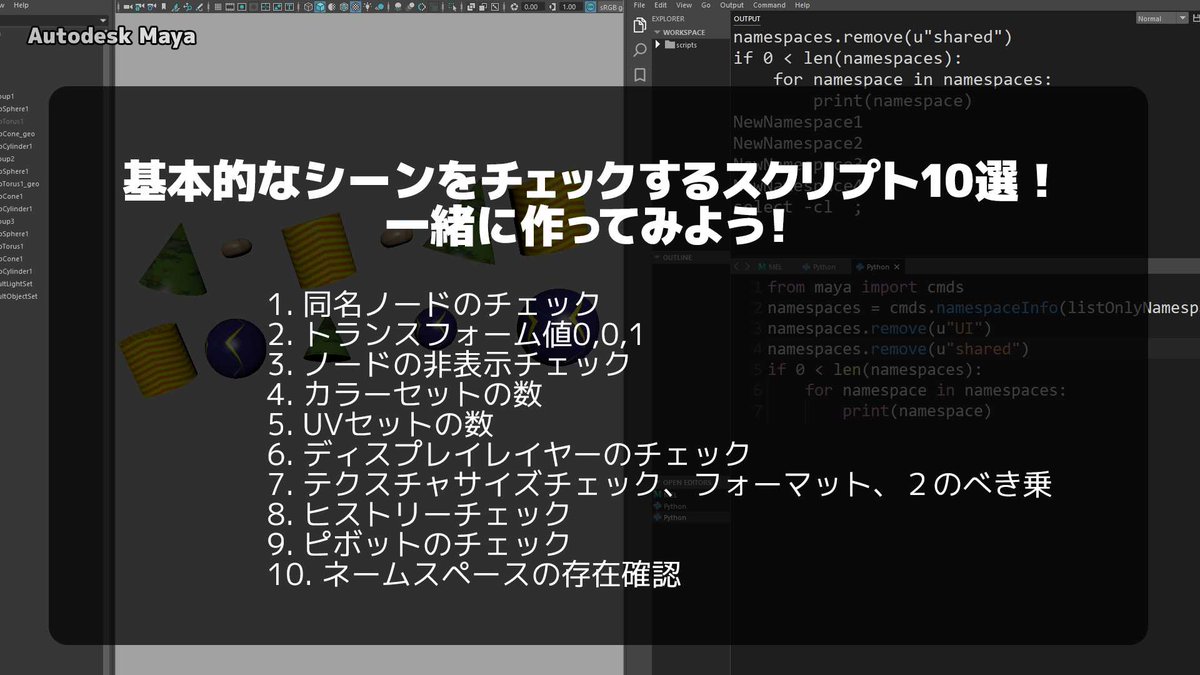Close the active Python tab
Viewport: 1200px width, 675px height.
coord(897,267)
